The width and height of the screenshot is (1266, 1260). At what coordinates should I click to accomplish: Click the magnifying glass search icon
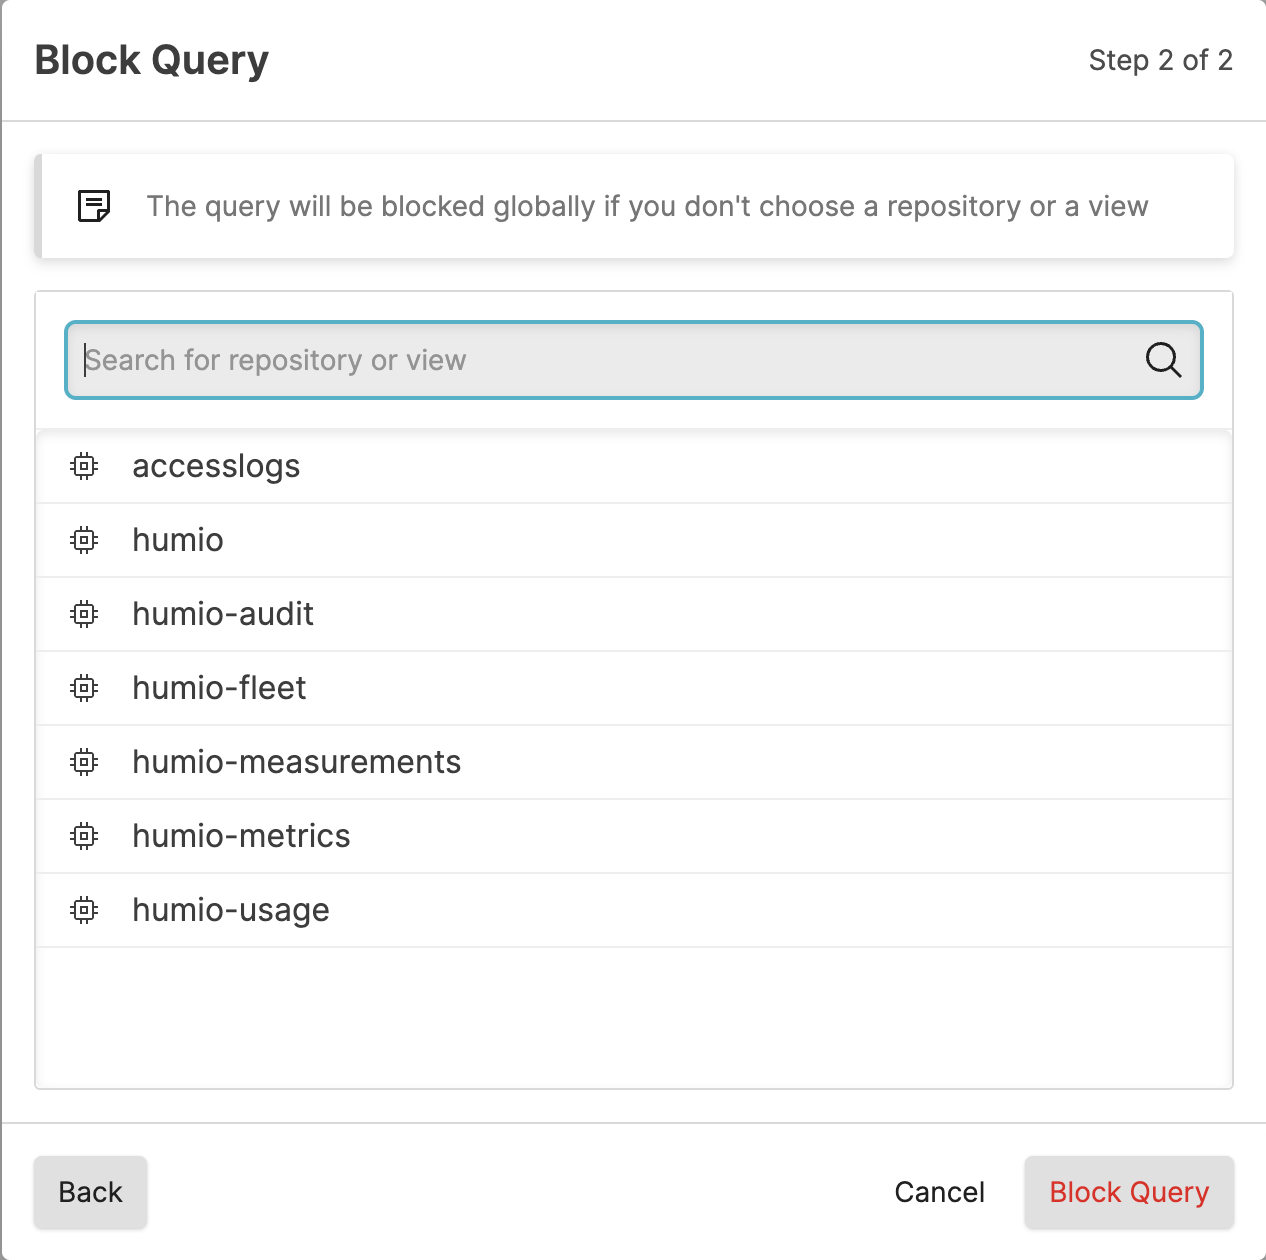point(1163,360)
